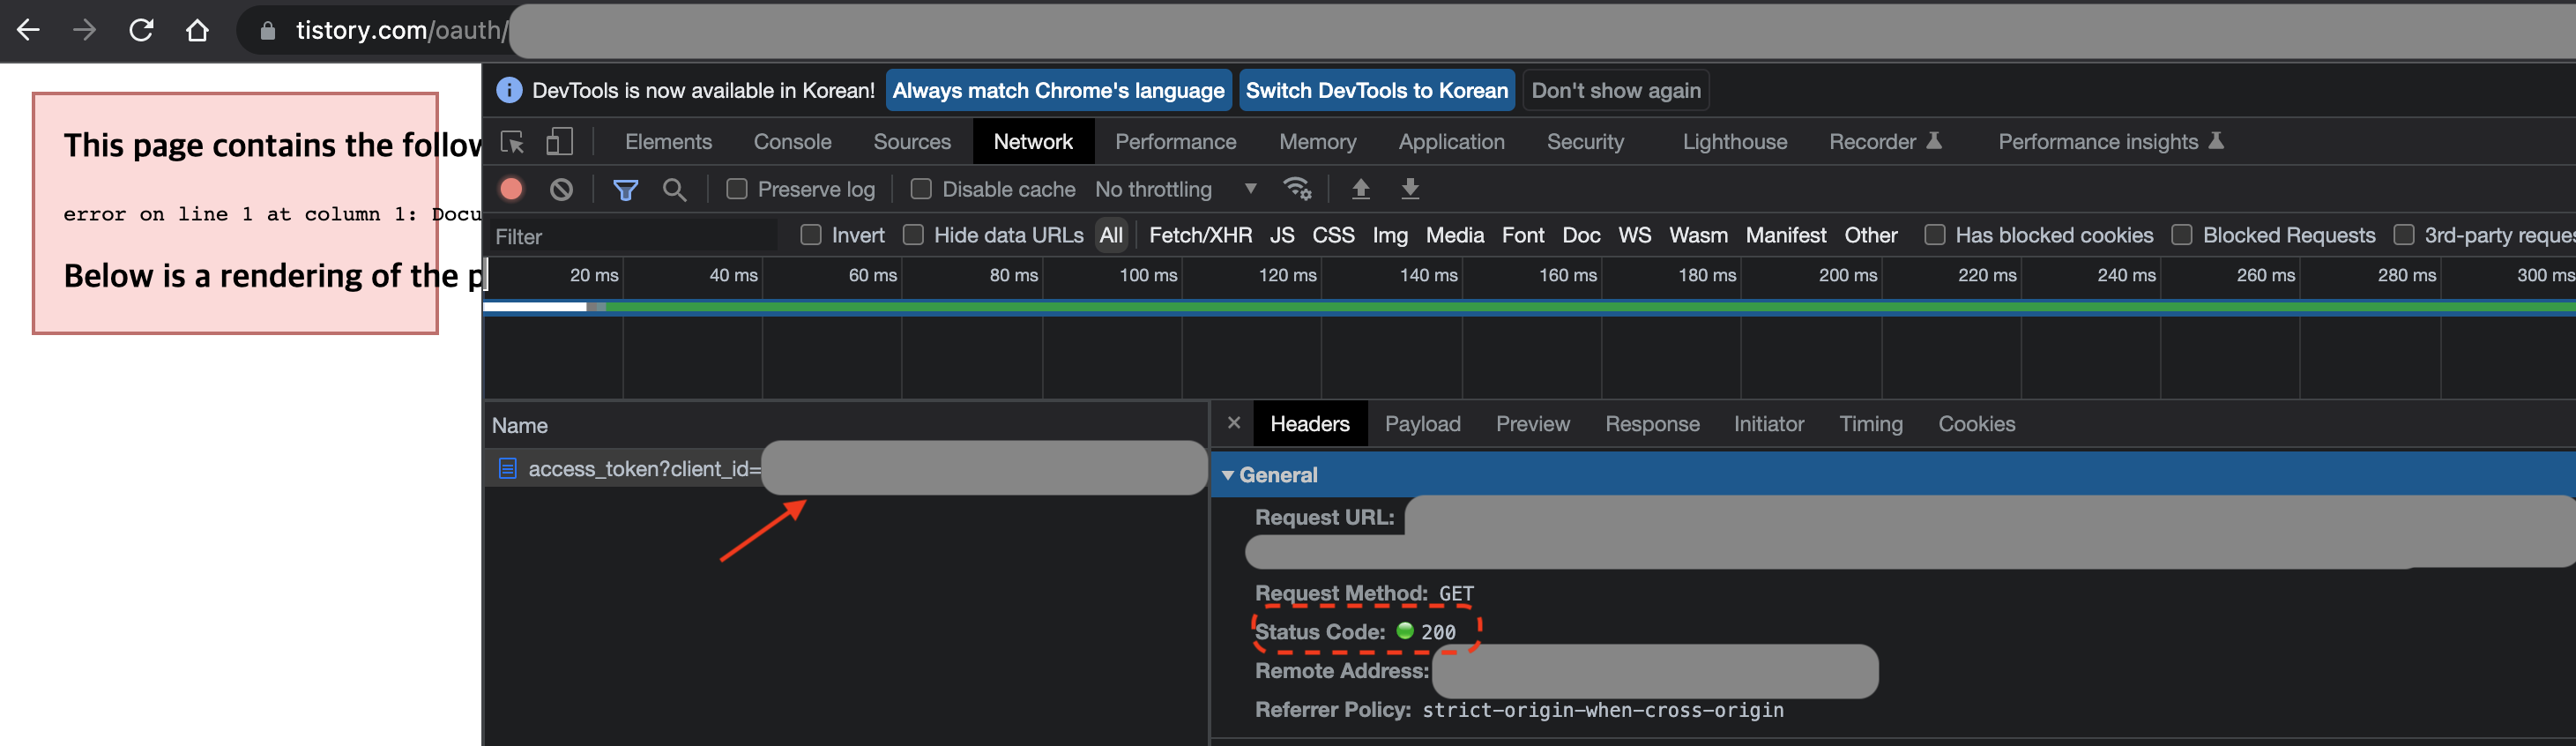Open the Performance insights tab
Viewport: 2576px width, 746px height.
(2110, 142)
